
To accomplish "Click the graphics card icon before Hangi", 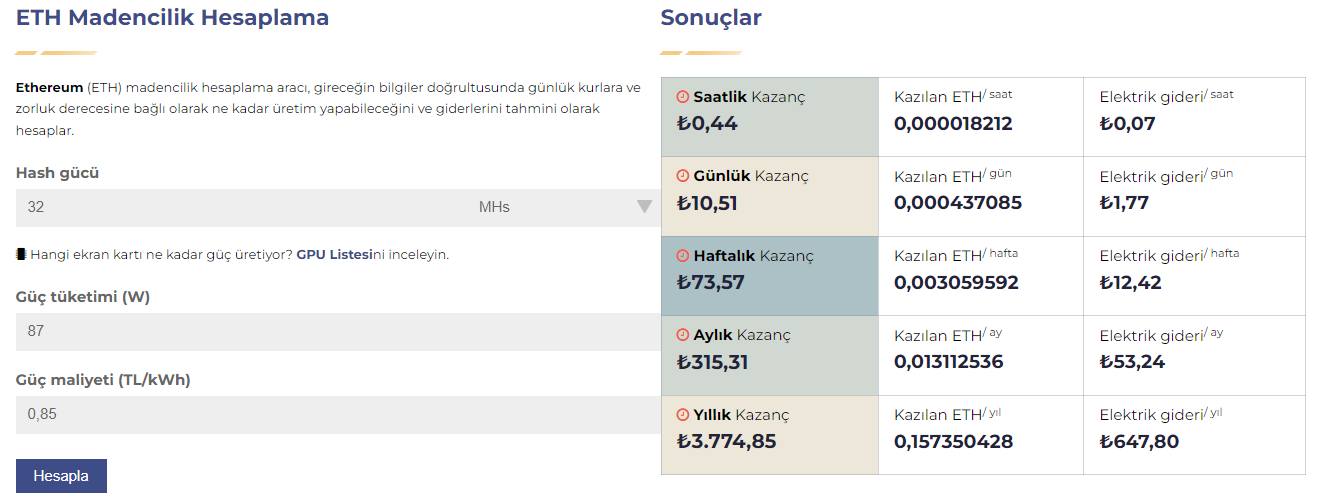I will tap(21, 254).
